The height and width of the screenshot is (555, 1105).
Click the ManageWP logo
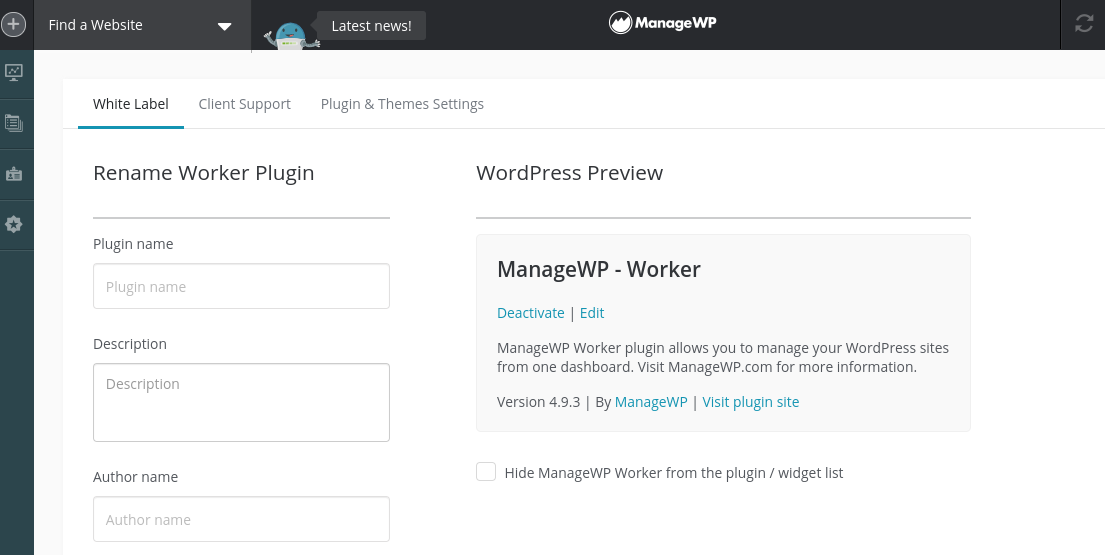(662, 23)
